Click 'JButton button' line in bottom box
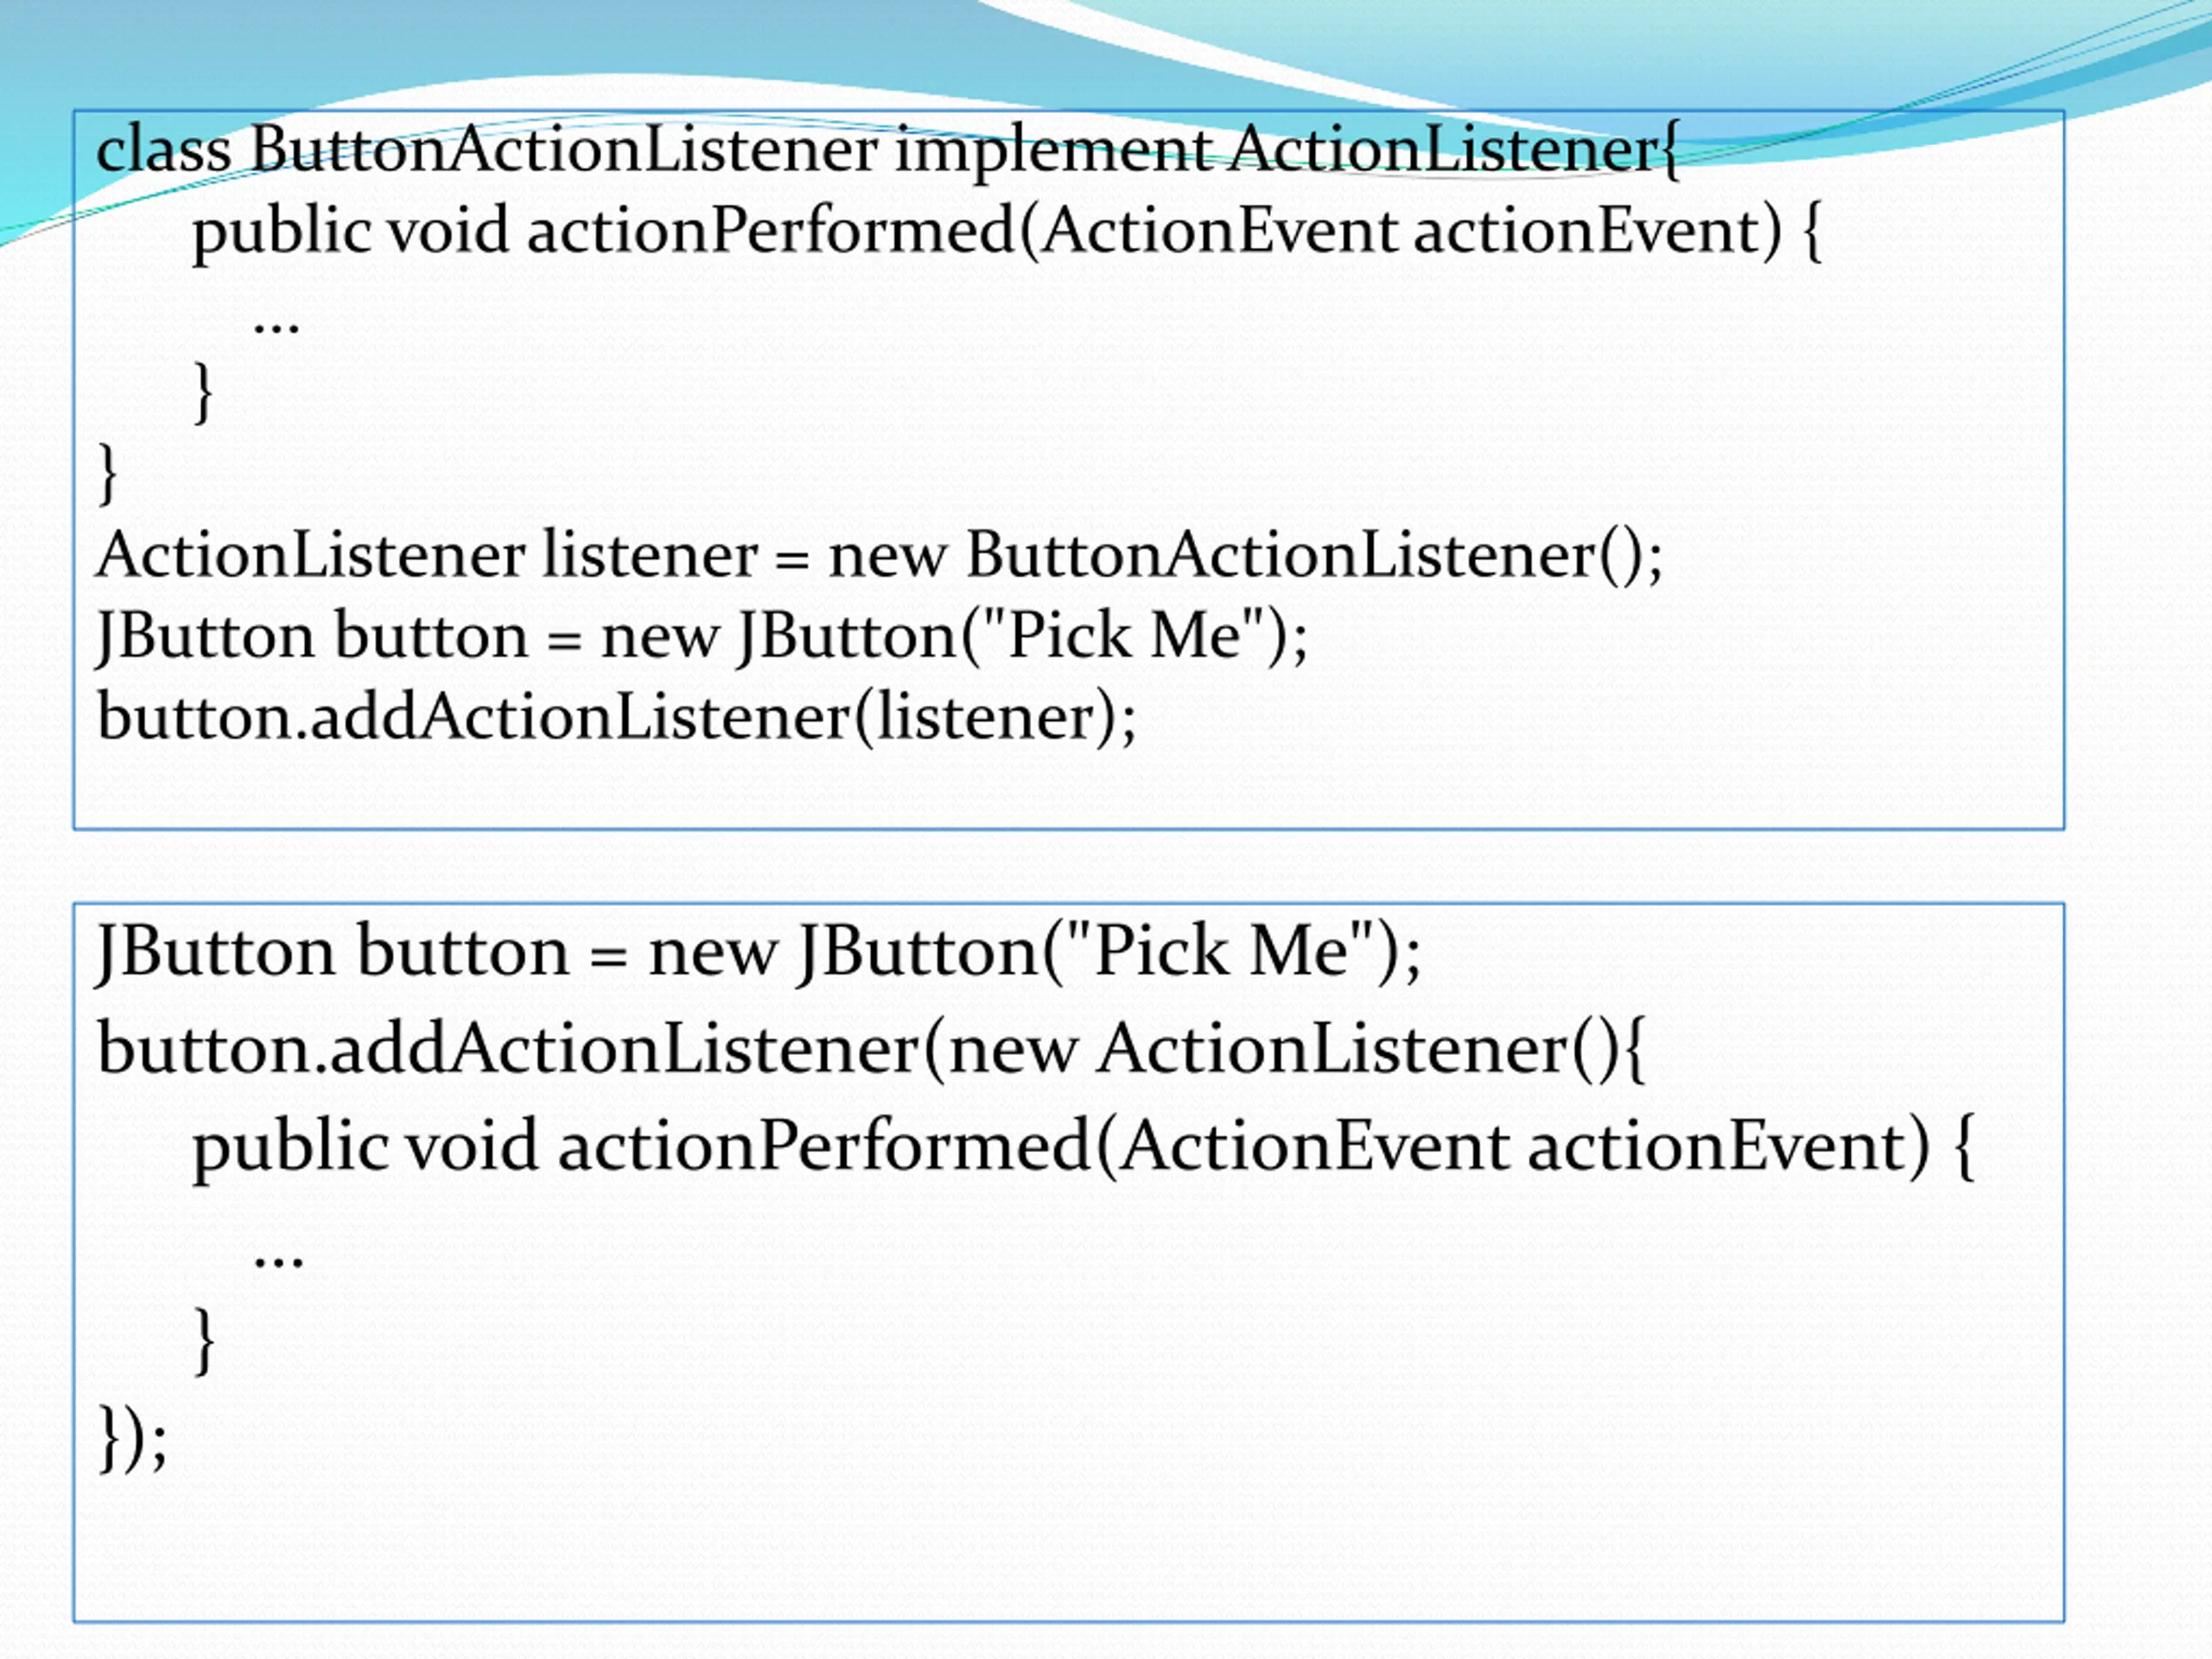Image resolution: width=2212 pixels, height=1659 pixels. click(x=759, y=952)
